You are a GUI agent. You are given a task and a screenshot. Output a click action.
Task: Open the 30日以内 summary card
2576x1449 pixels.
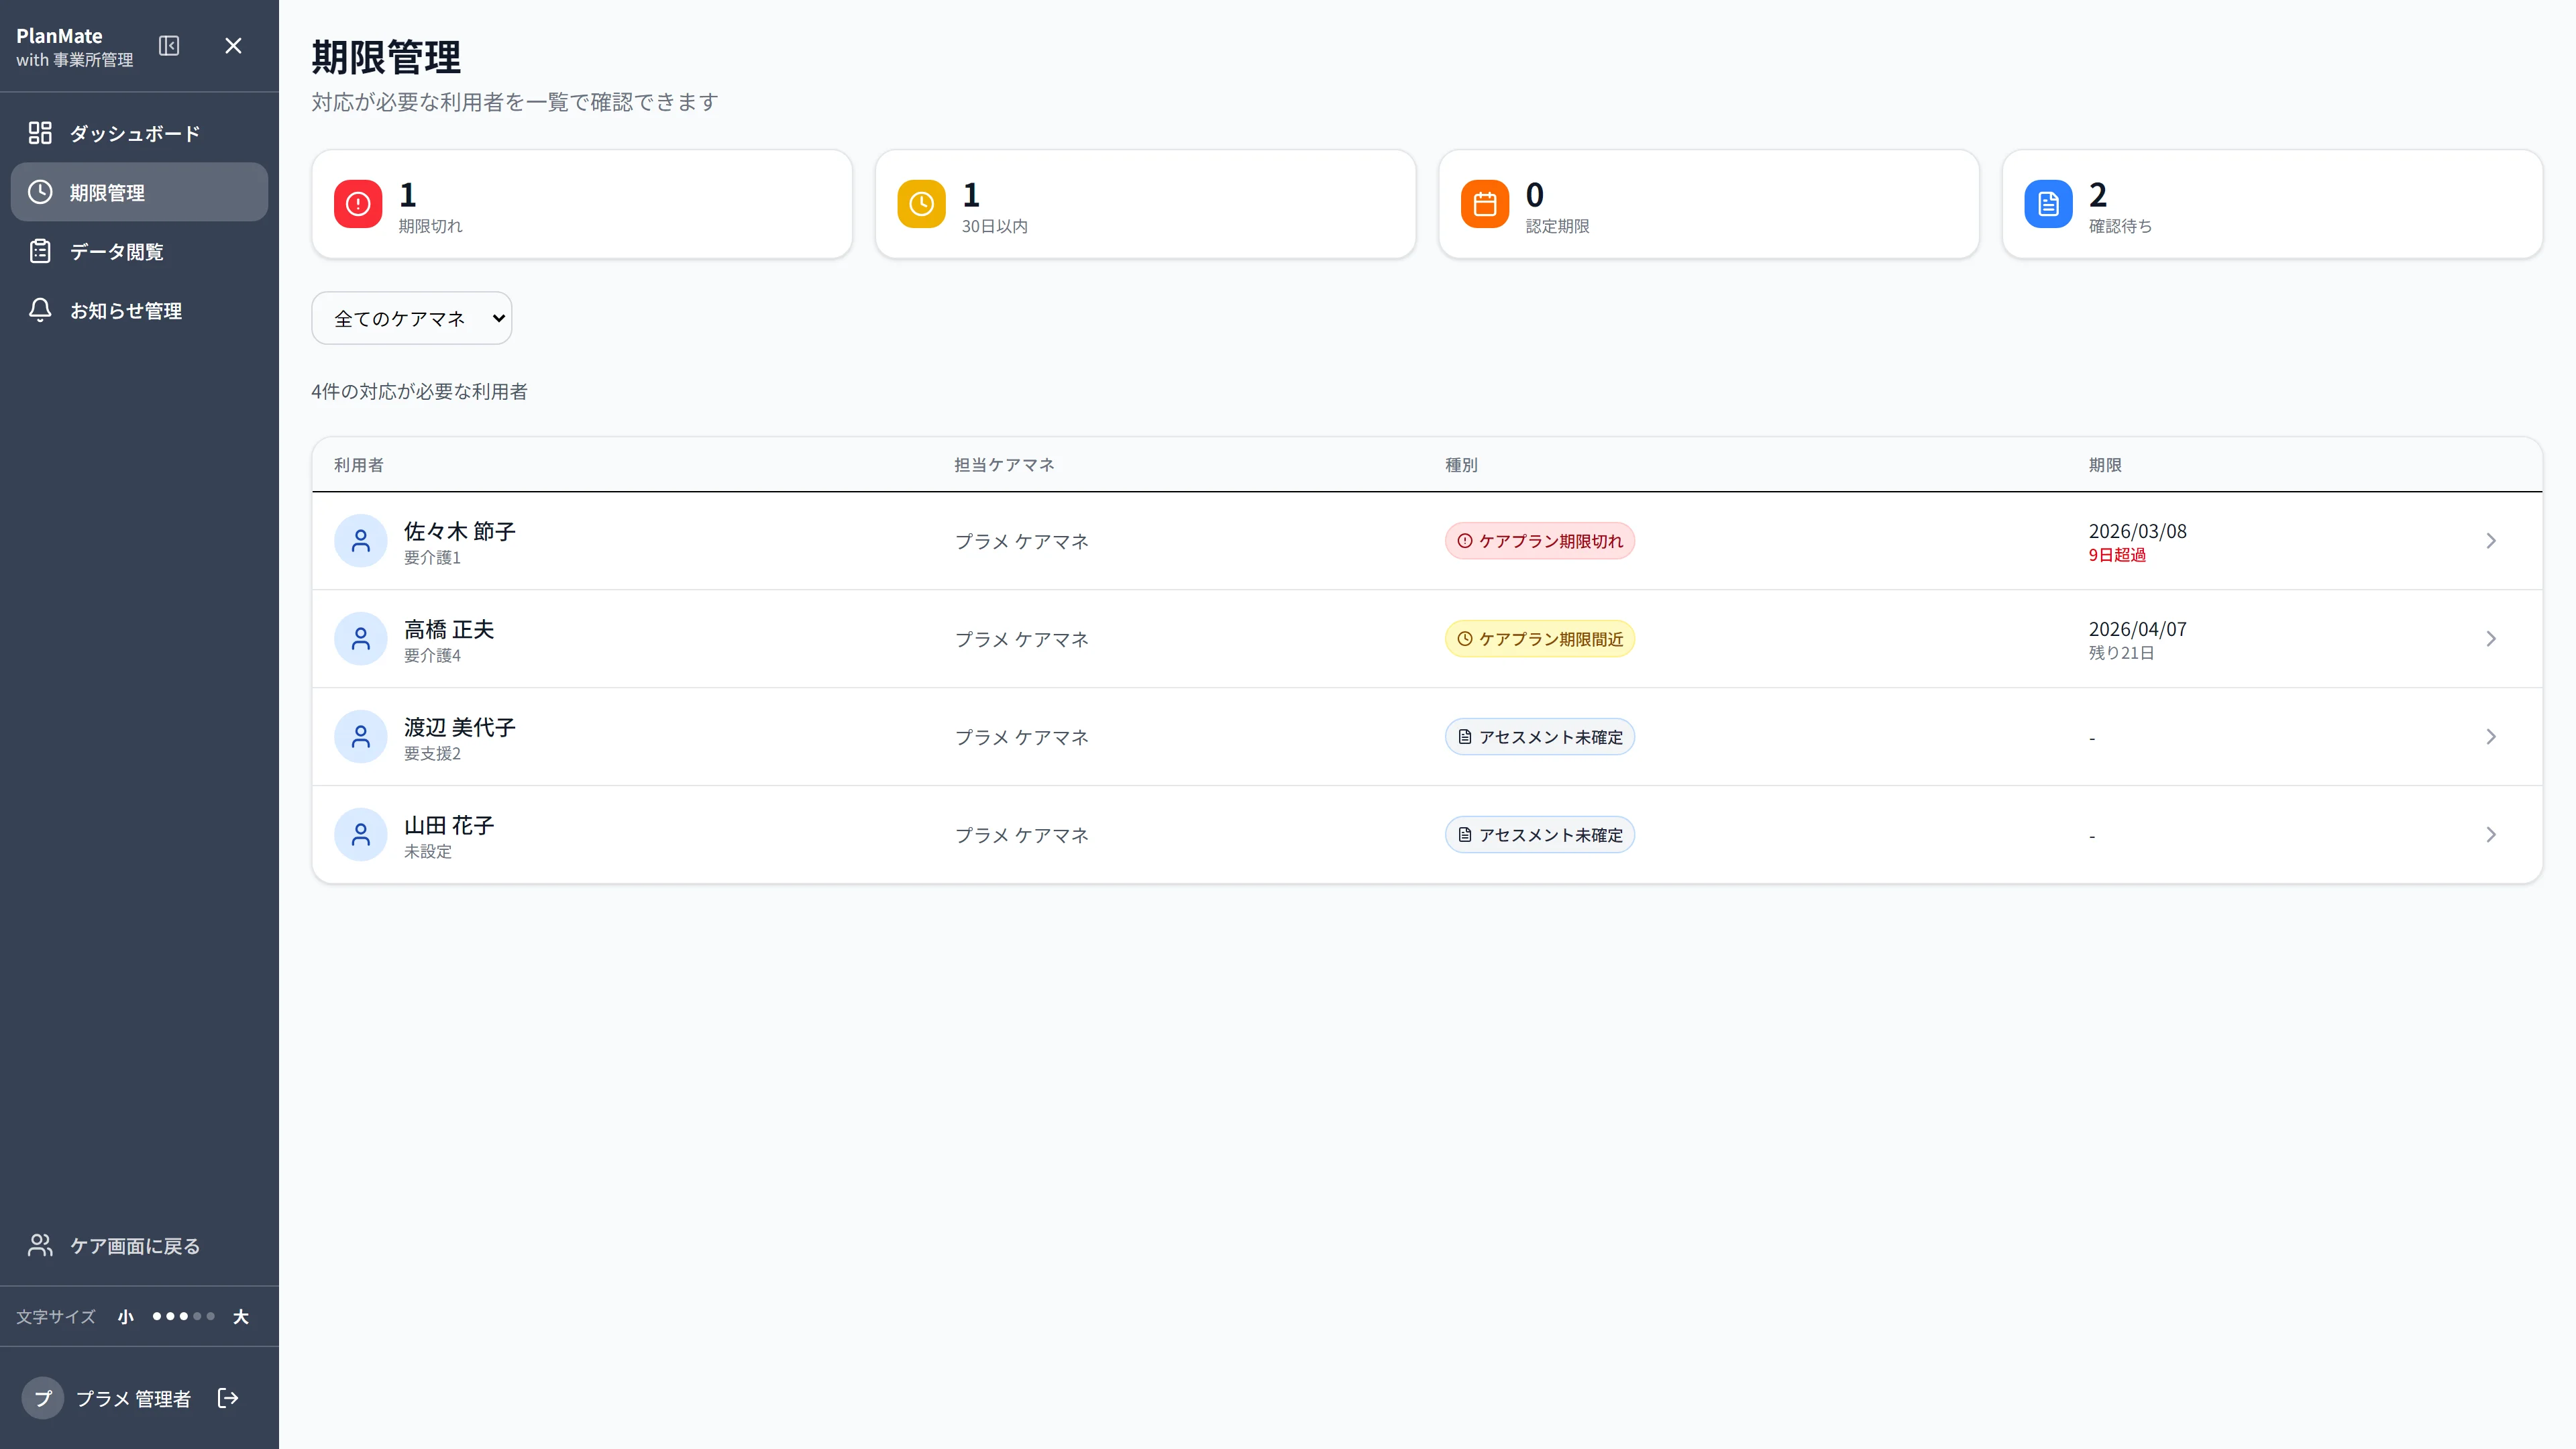tap(1145, 204)
